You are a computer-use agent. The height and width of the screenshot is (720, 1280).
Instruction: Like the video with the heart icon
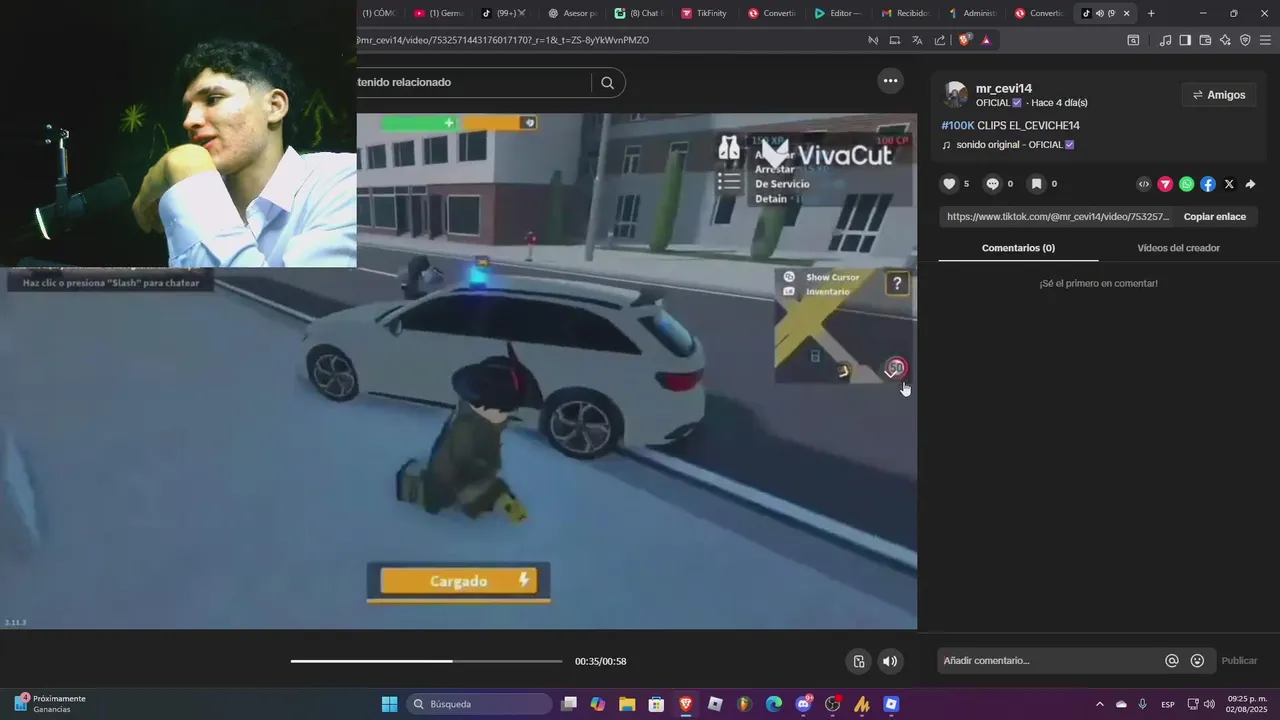pyautogui.click(x=950, y=184)
